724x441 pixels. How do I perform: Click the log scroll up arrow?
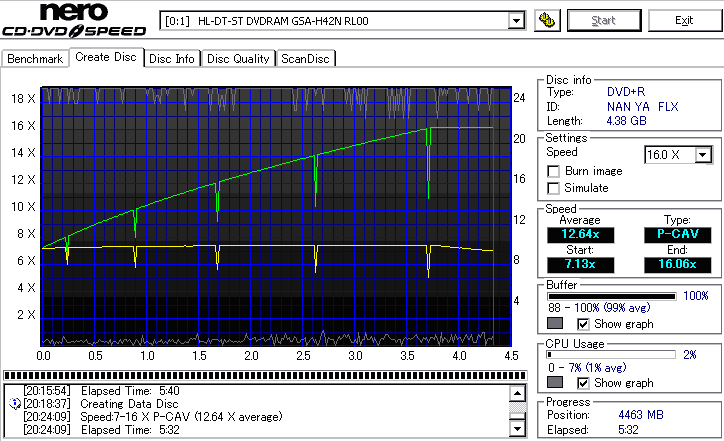click(x=517, y=394)
